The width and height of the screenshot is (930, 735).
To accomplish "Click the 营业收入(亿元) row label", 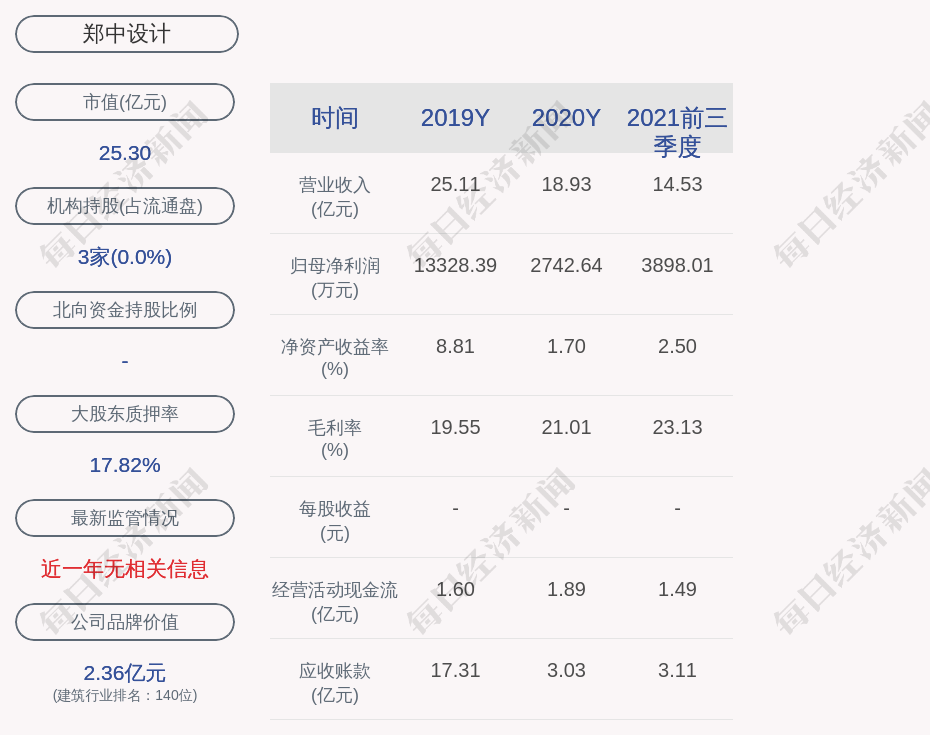I will pyautogui.click(x=335, y=197).
